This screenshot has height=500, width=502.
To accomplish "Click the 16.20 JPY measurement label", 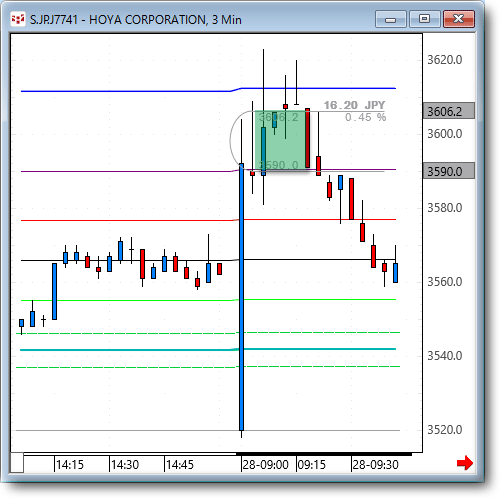I will click(x=354, y=105).
